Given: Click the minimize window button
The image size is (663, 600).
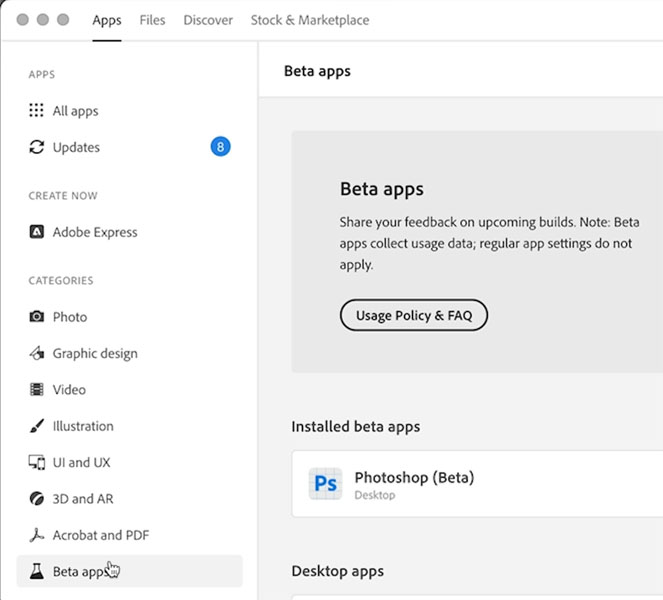Looking at the screenshot, I should pyautogui.click(x=43, y=19).
